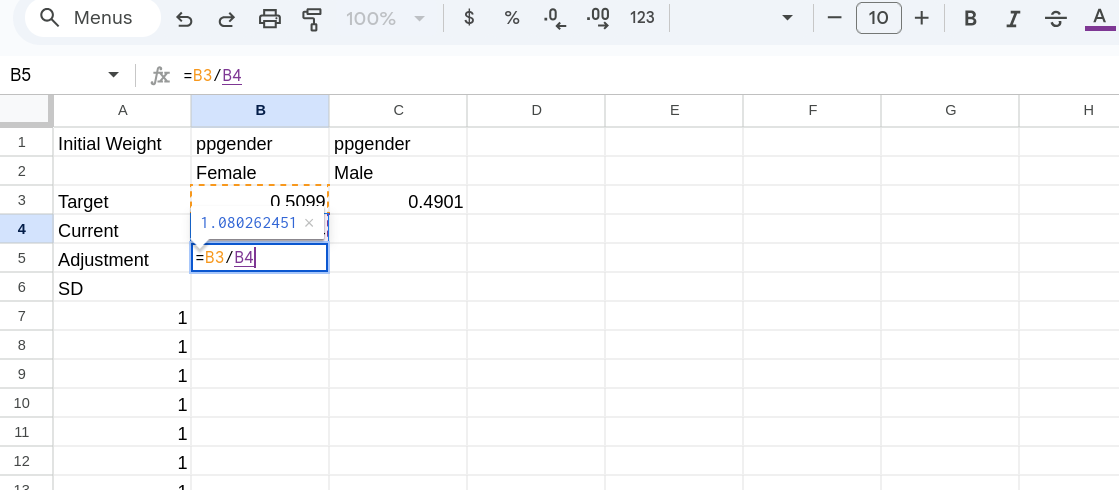The width and height of the screenshot is (1119, 490).
Task: Toggle Bold formatting
Action: [970, 18]
